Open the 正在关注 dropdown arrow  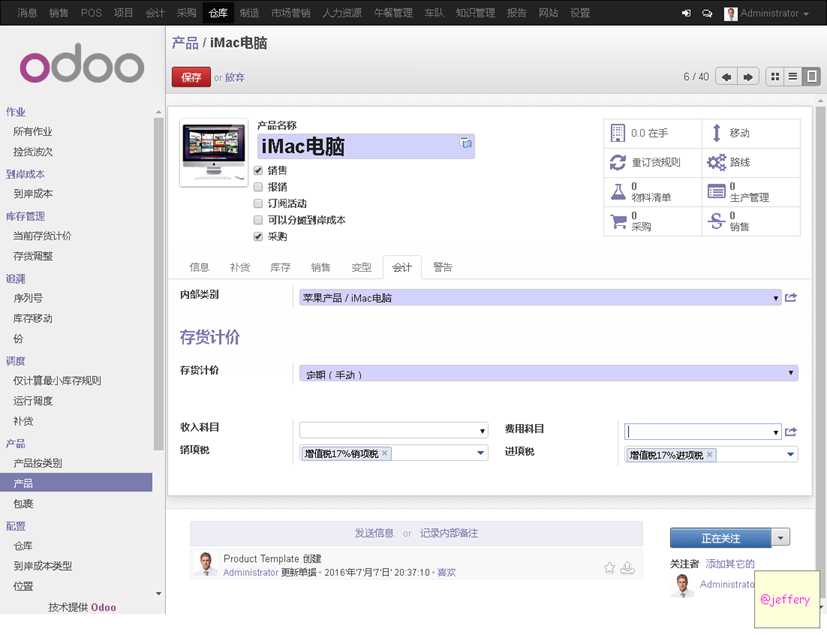point(781,537)
